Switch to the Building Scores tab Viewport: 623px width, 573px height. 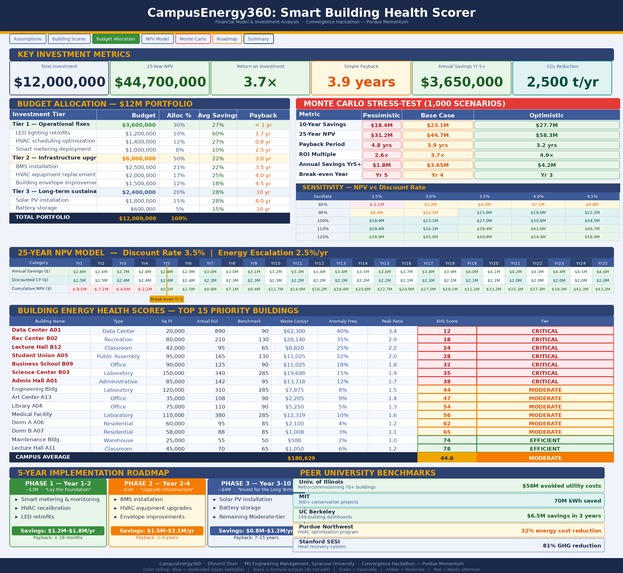tap(69, 39)
